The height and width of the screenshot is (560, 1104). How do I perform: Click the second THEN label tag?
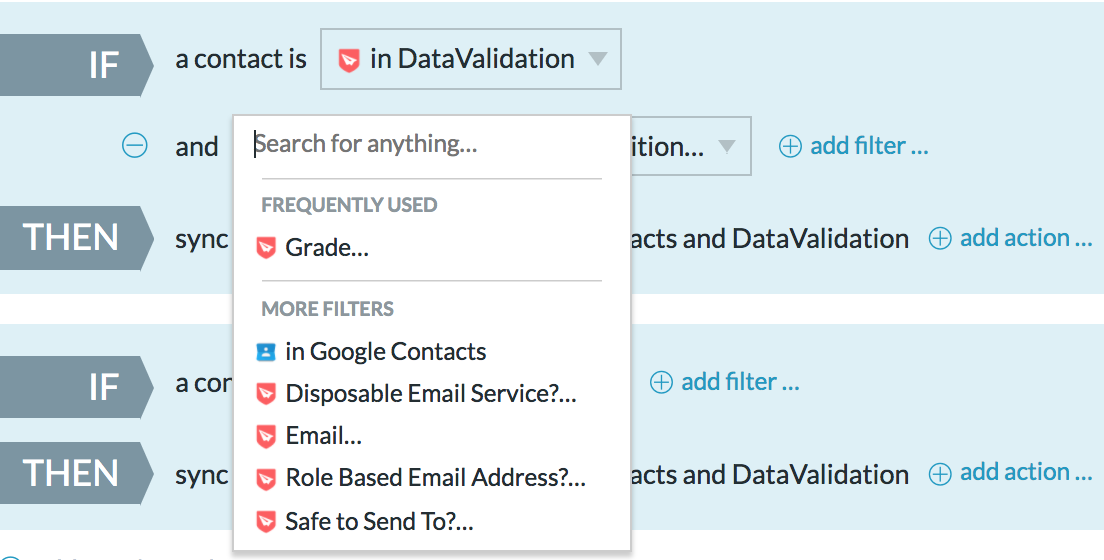(76, 473)
